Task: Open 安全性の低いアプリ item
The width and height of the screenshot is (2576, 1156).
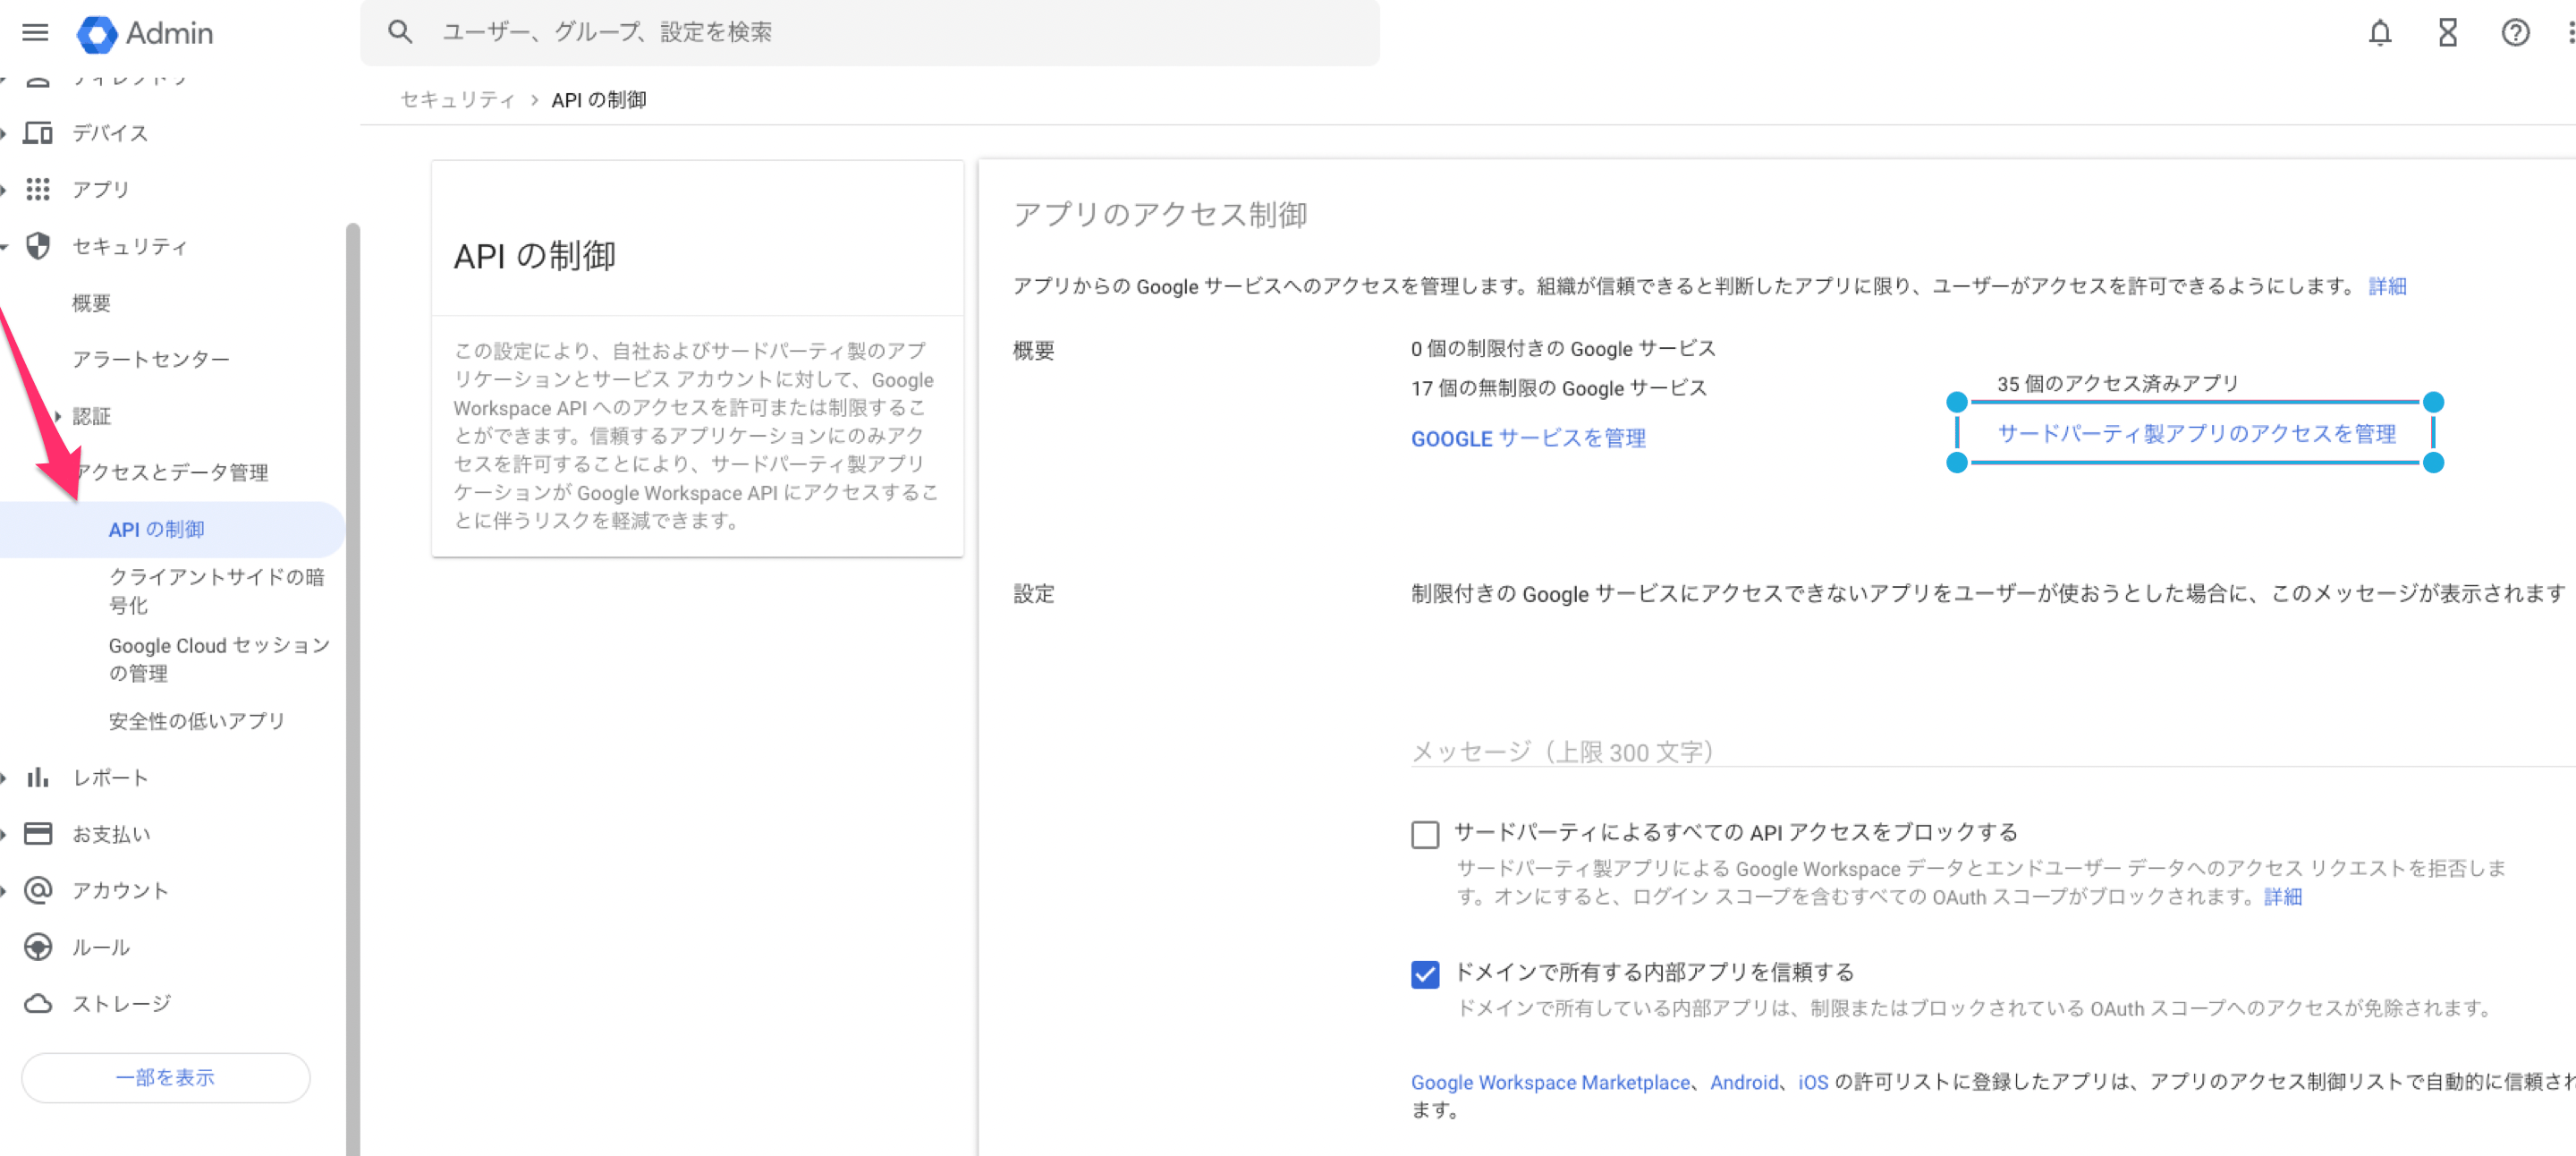Action: click(197, 720)
